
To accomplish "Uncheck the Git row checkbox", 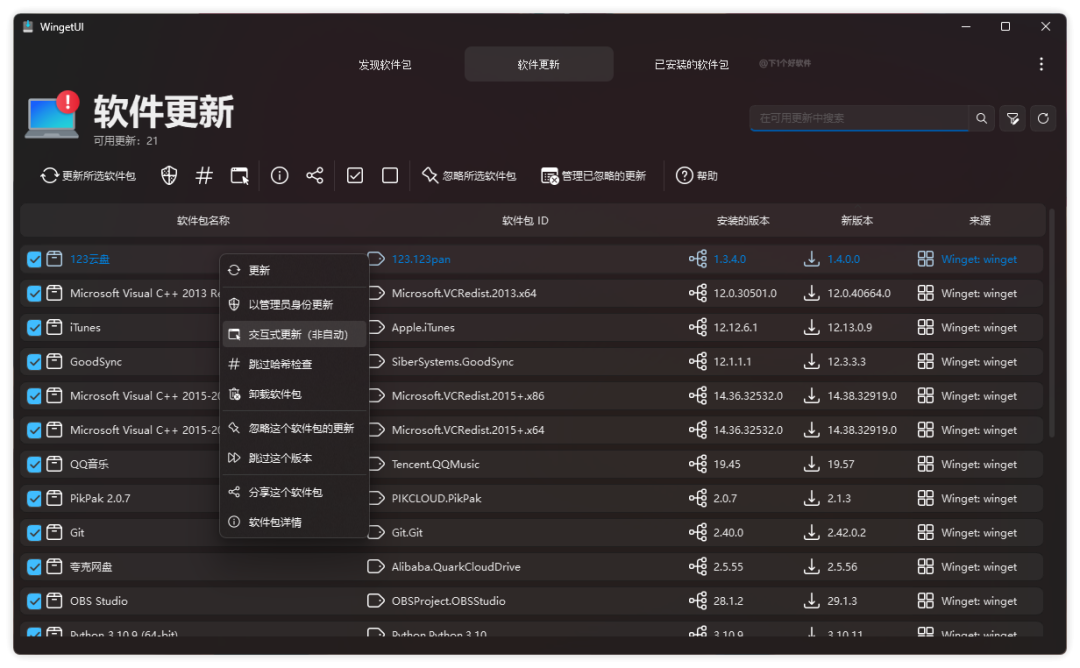I will tap(34, 533).
